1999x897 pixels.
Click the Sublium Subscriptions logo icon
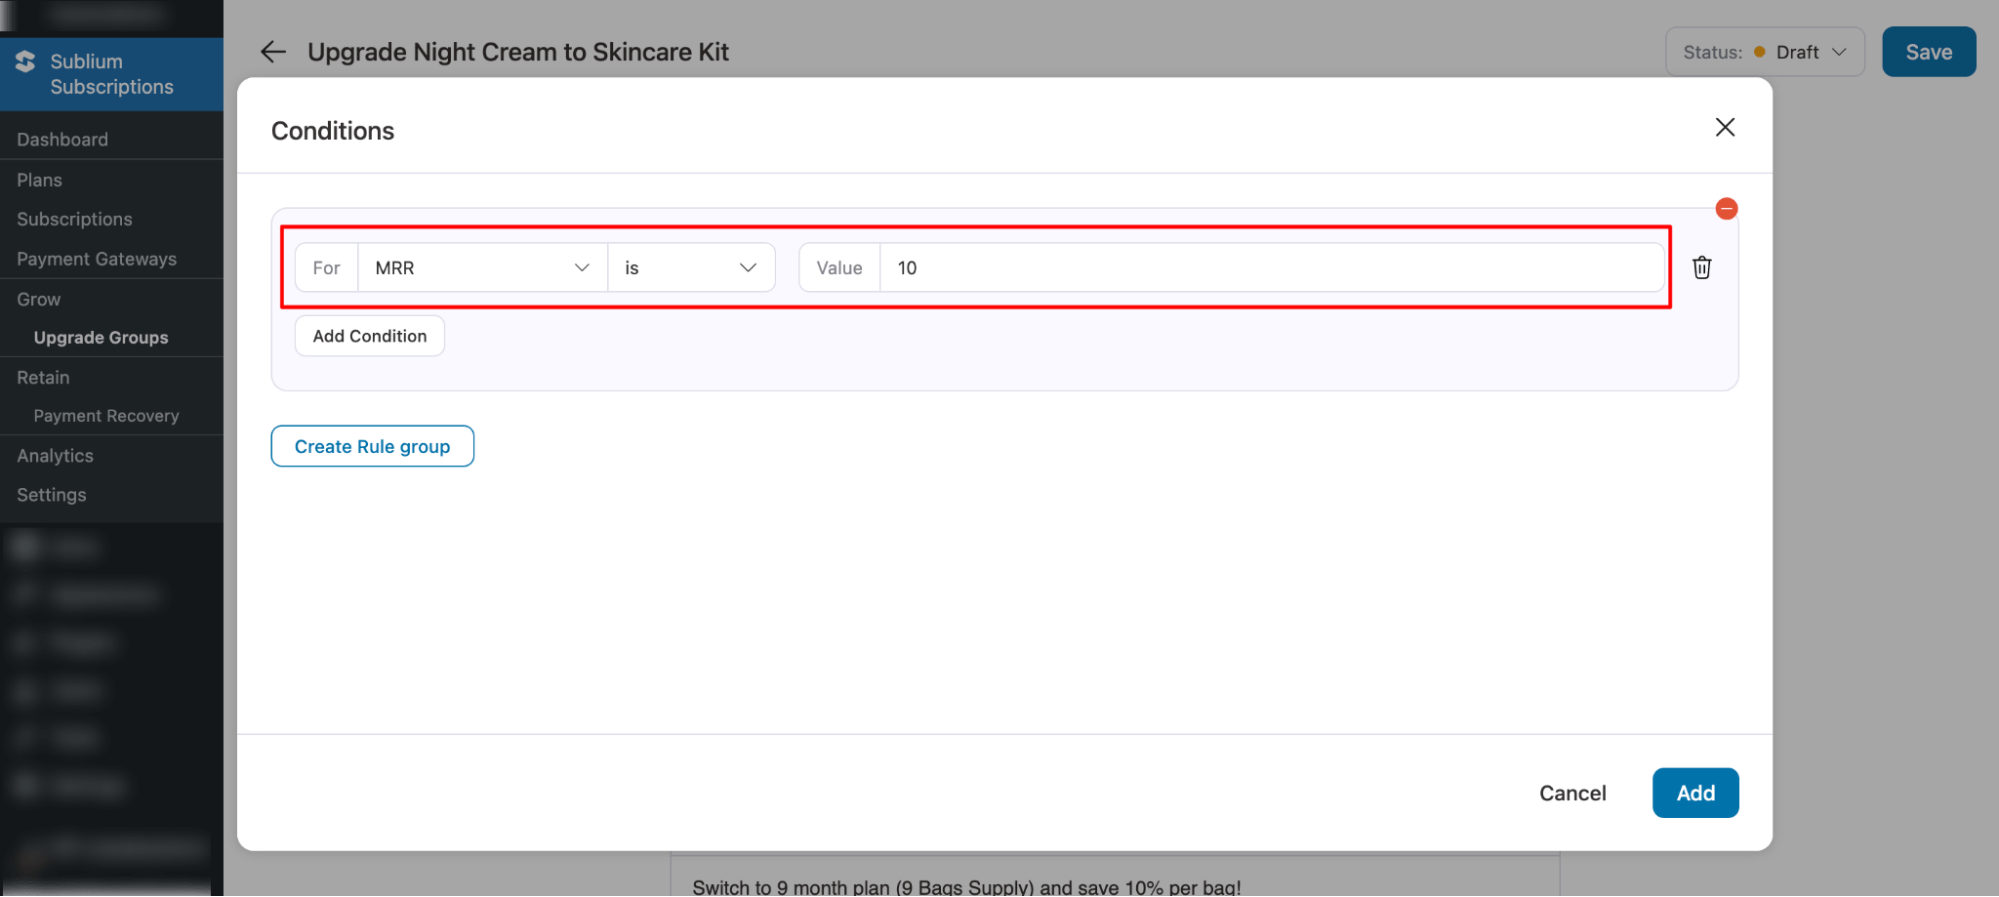coord(26,62)
